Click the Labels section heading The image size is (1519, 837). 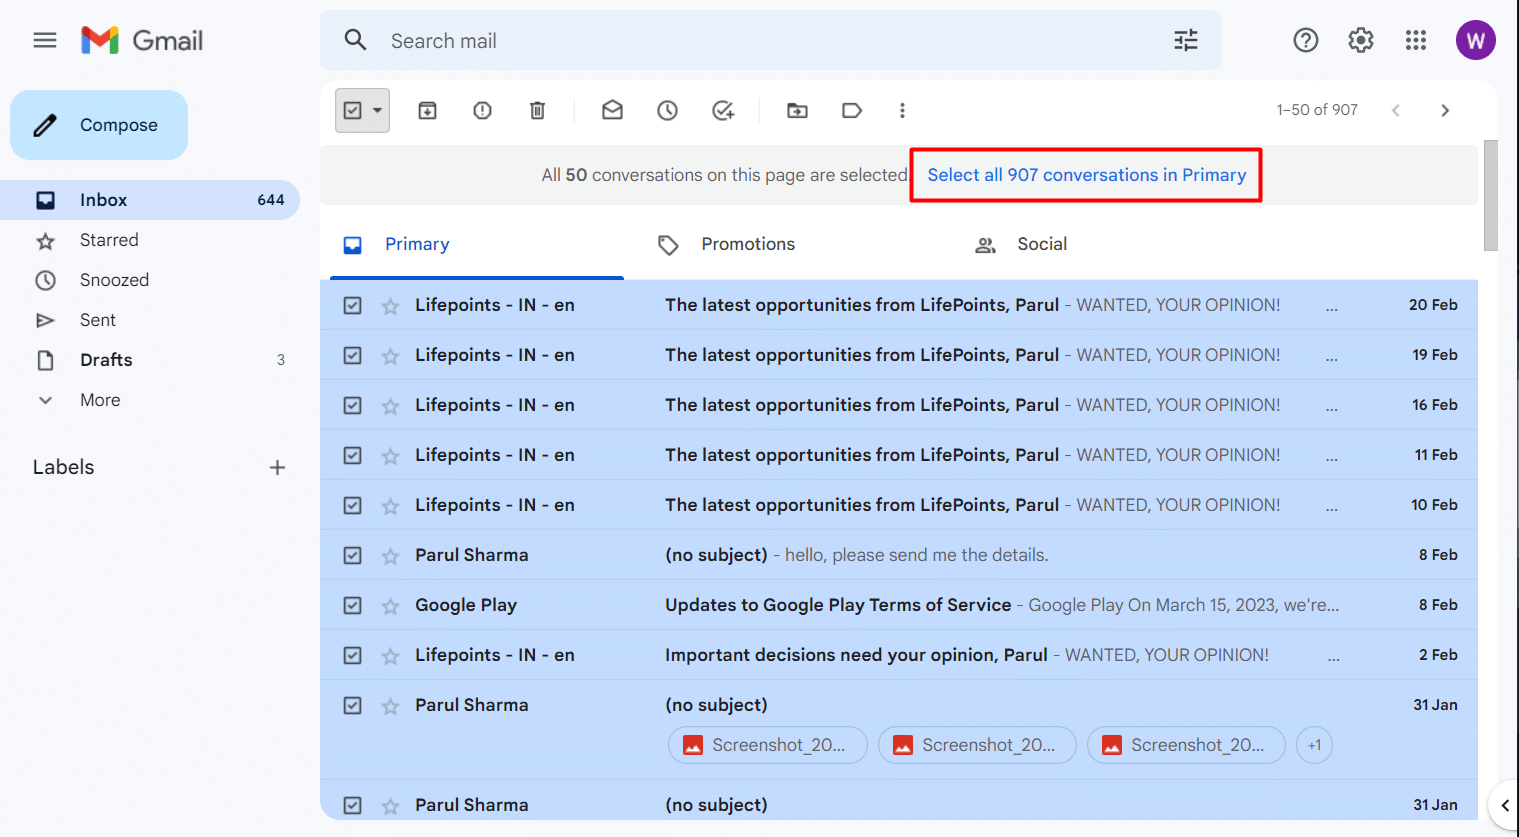coord(64,467)
